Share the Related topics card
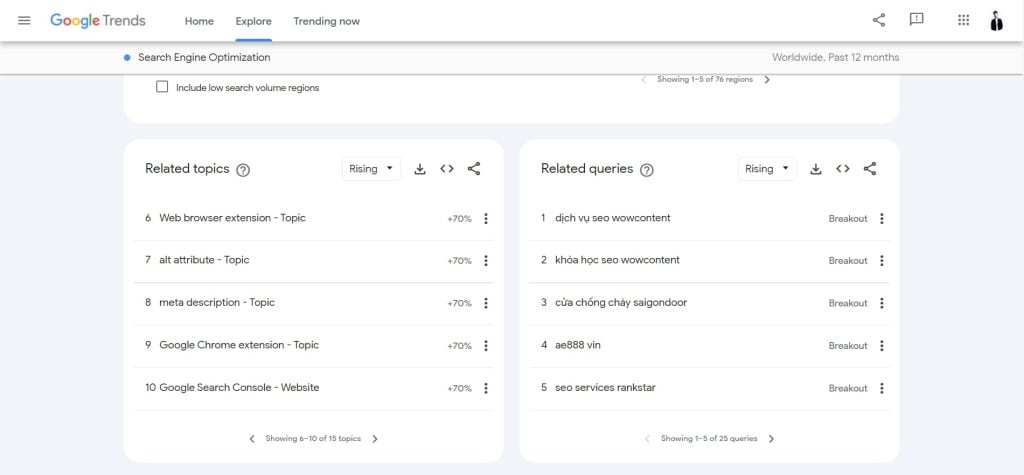 click(474, 169)
